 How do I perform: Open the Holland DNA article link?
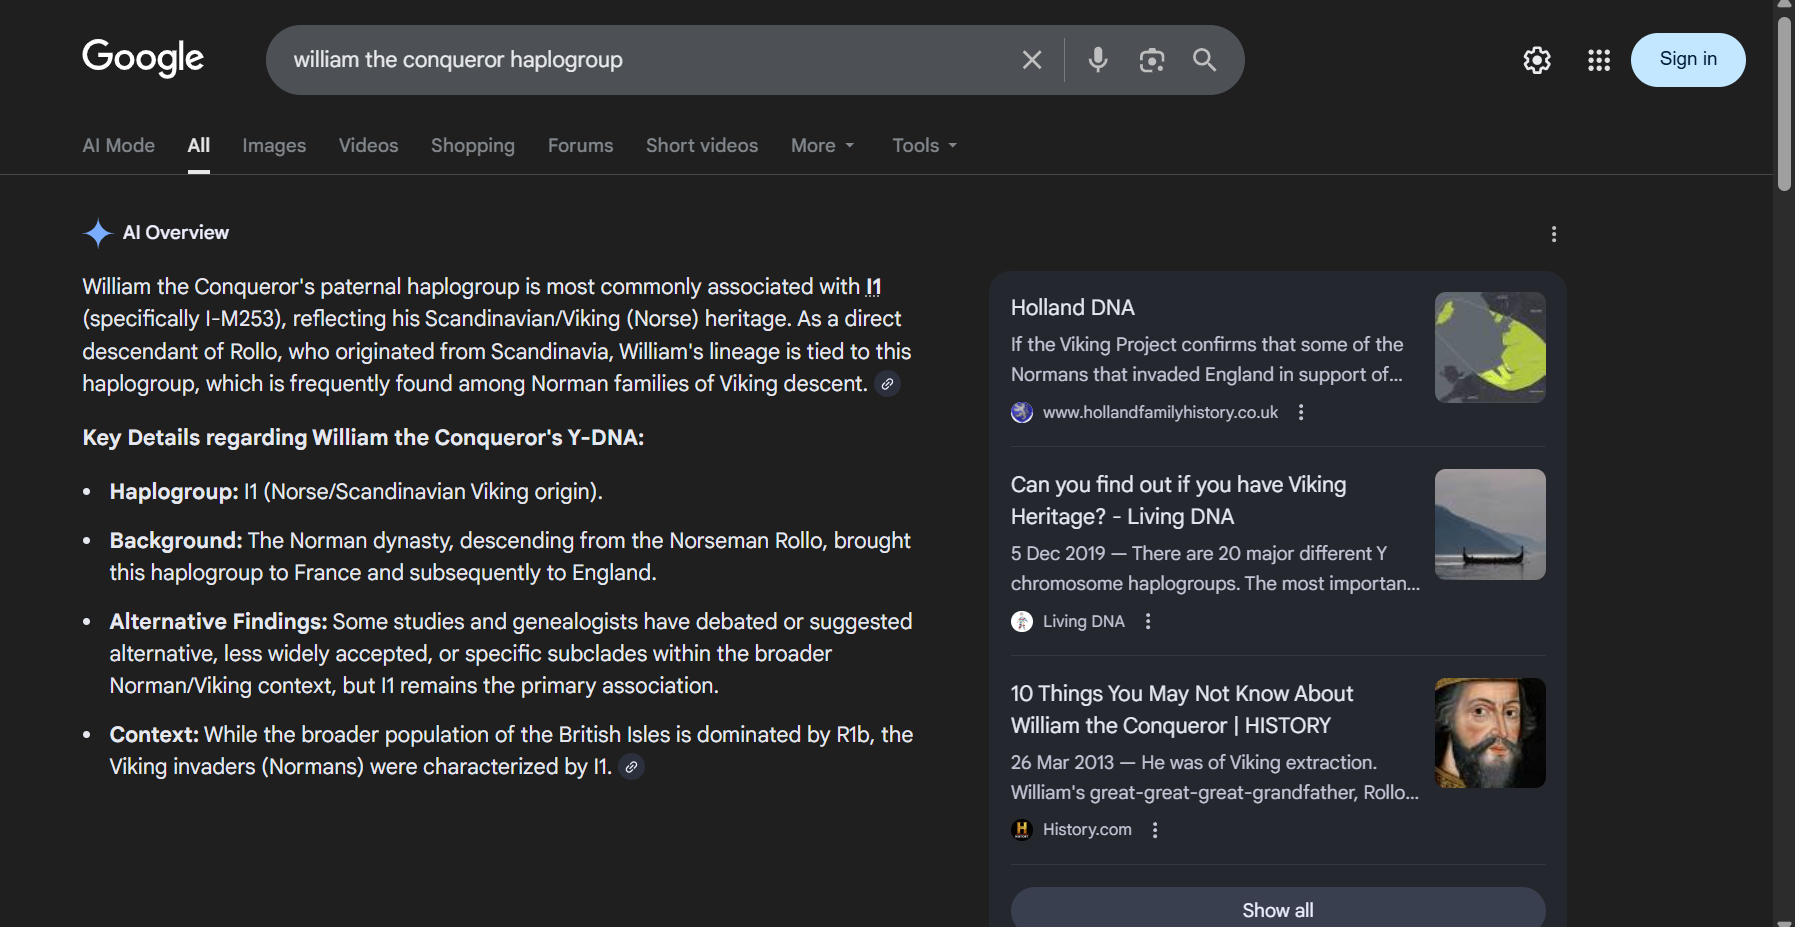pos(1072,308)
